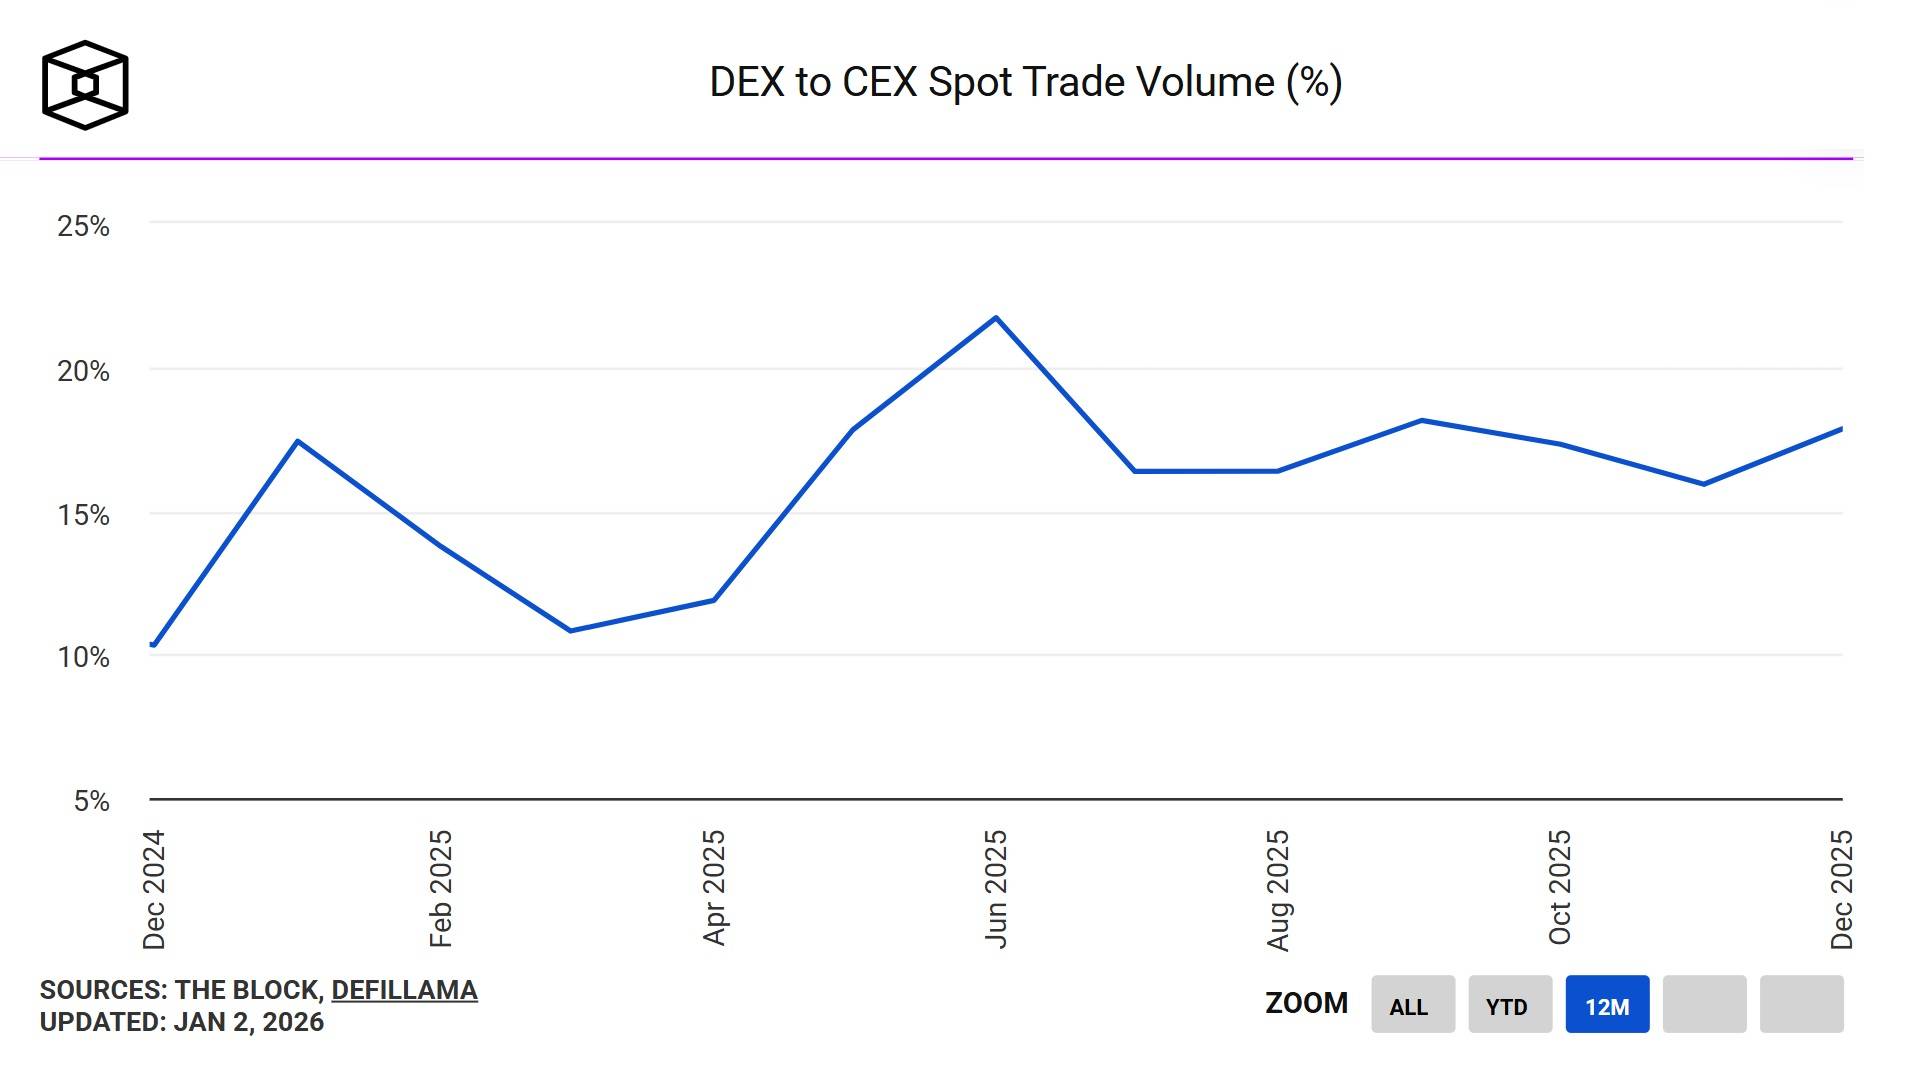
Task: Click The Block cube logo
Action: pos(85,85)
